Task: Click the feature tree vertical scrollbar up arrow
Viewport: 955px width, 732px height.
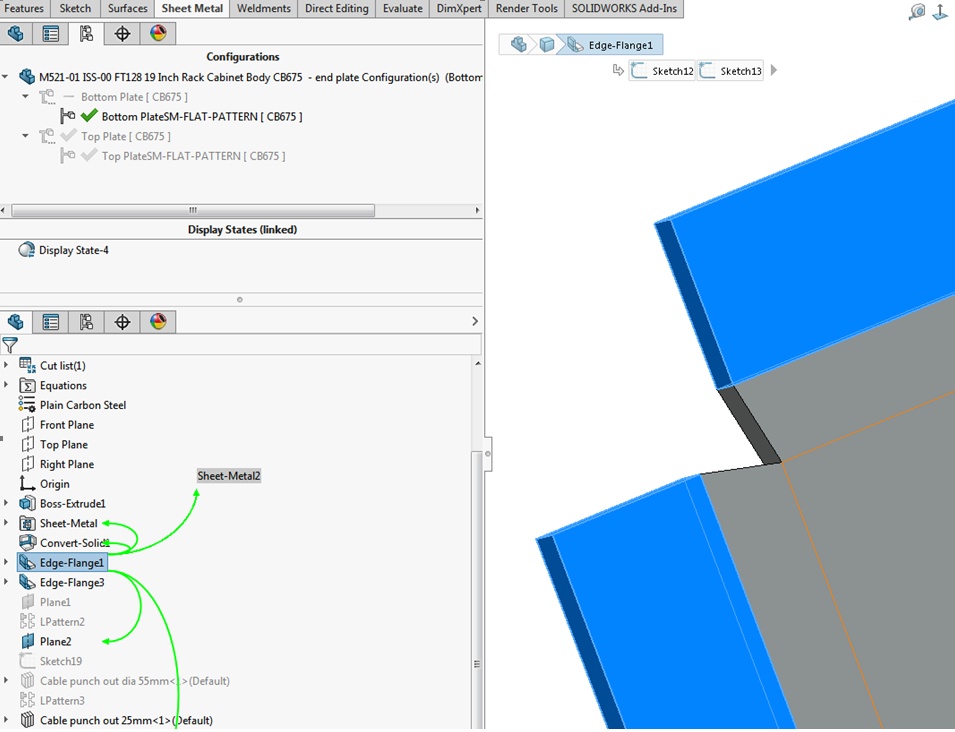Action: coord(478,364)
